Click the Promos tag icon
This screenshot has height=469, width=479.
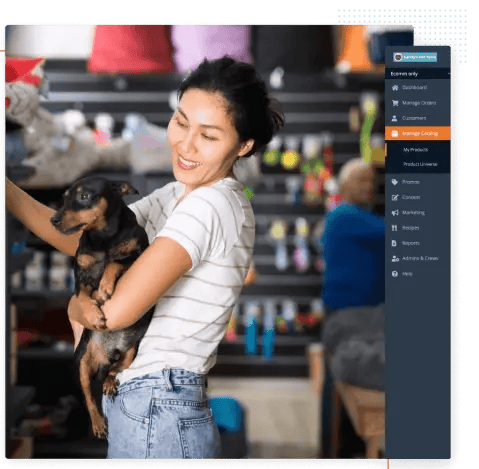tap(395, 182)
